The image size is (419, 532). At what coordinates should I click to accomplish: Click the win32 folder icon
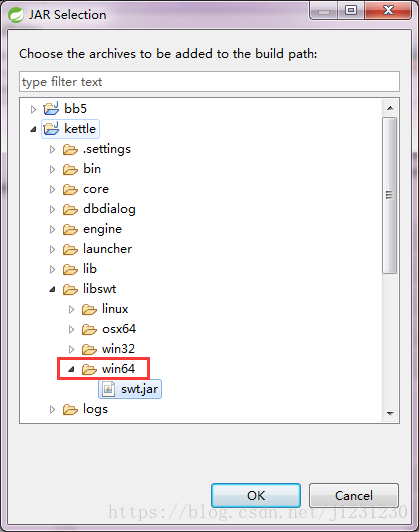coord(89,349)
